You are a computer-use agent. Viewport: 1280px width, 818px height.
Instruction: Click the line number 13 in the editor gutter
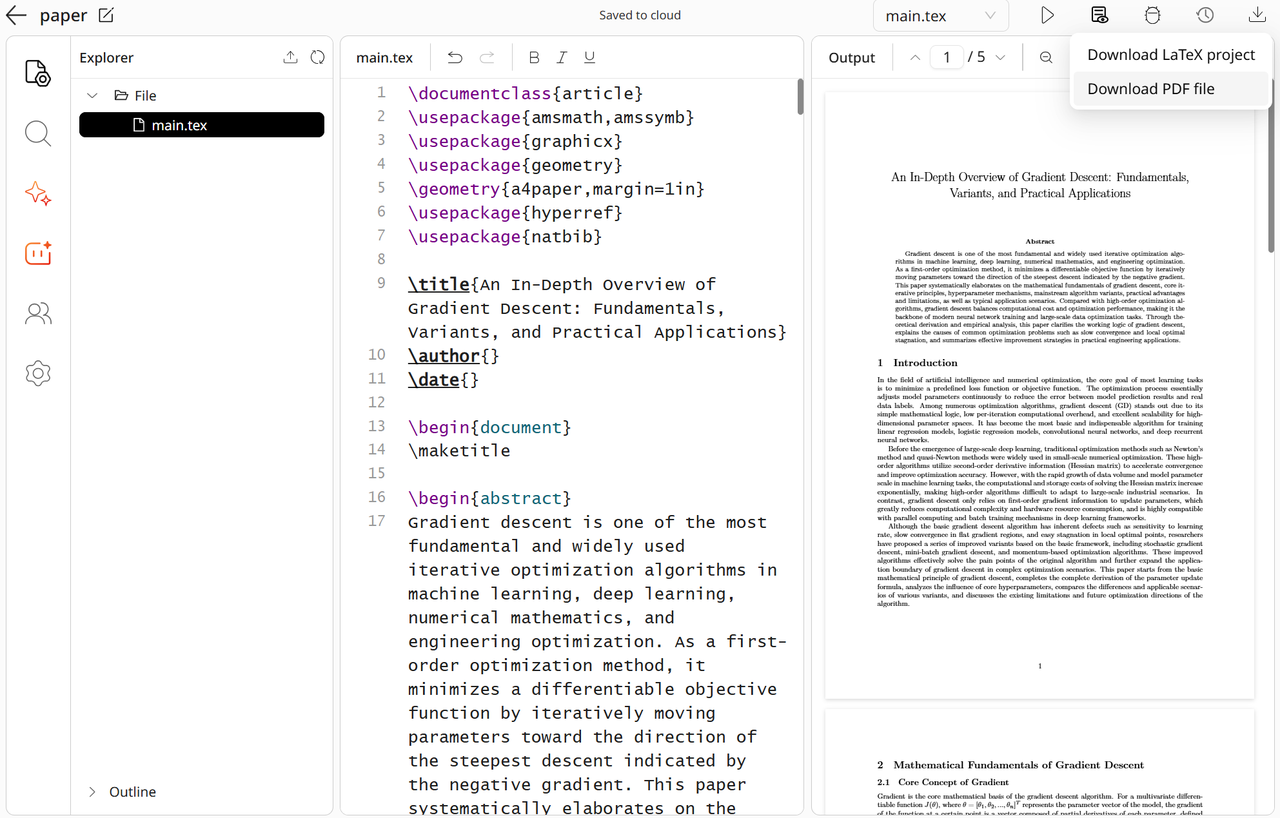376,427
